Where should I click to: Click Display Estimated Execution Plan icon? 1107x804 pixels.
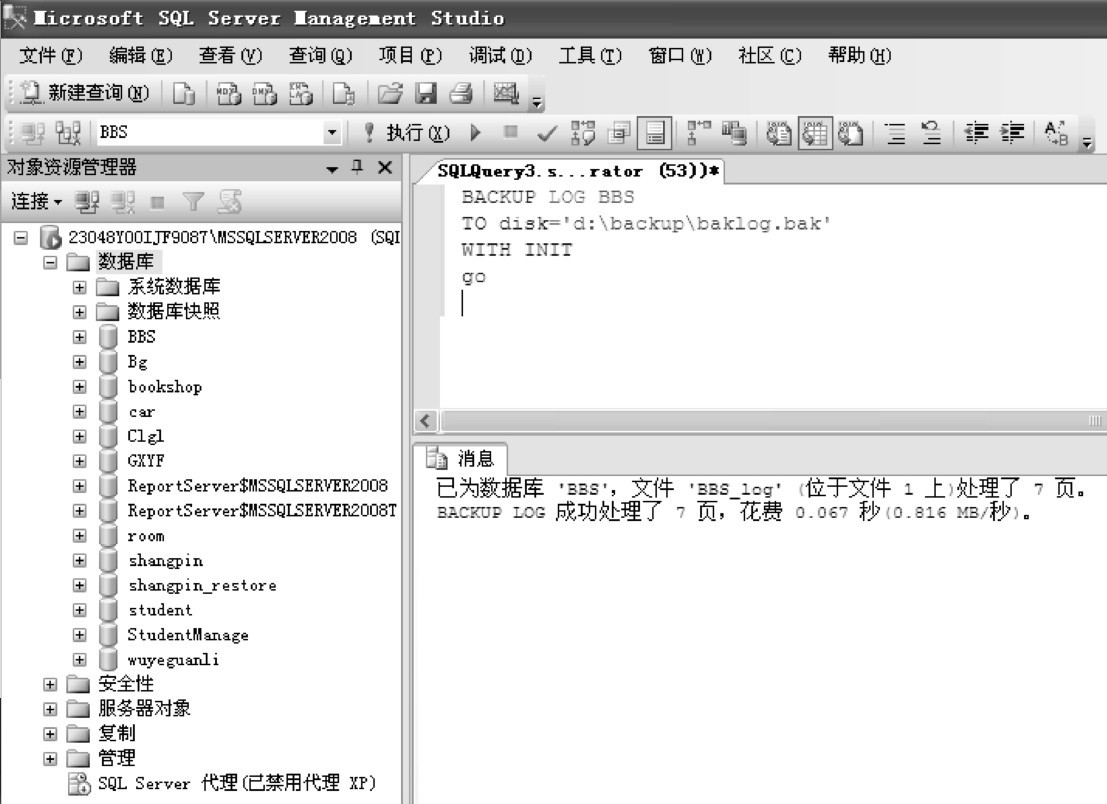[x=583, y=133]
